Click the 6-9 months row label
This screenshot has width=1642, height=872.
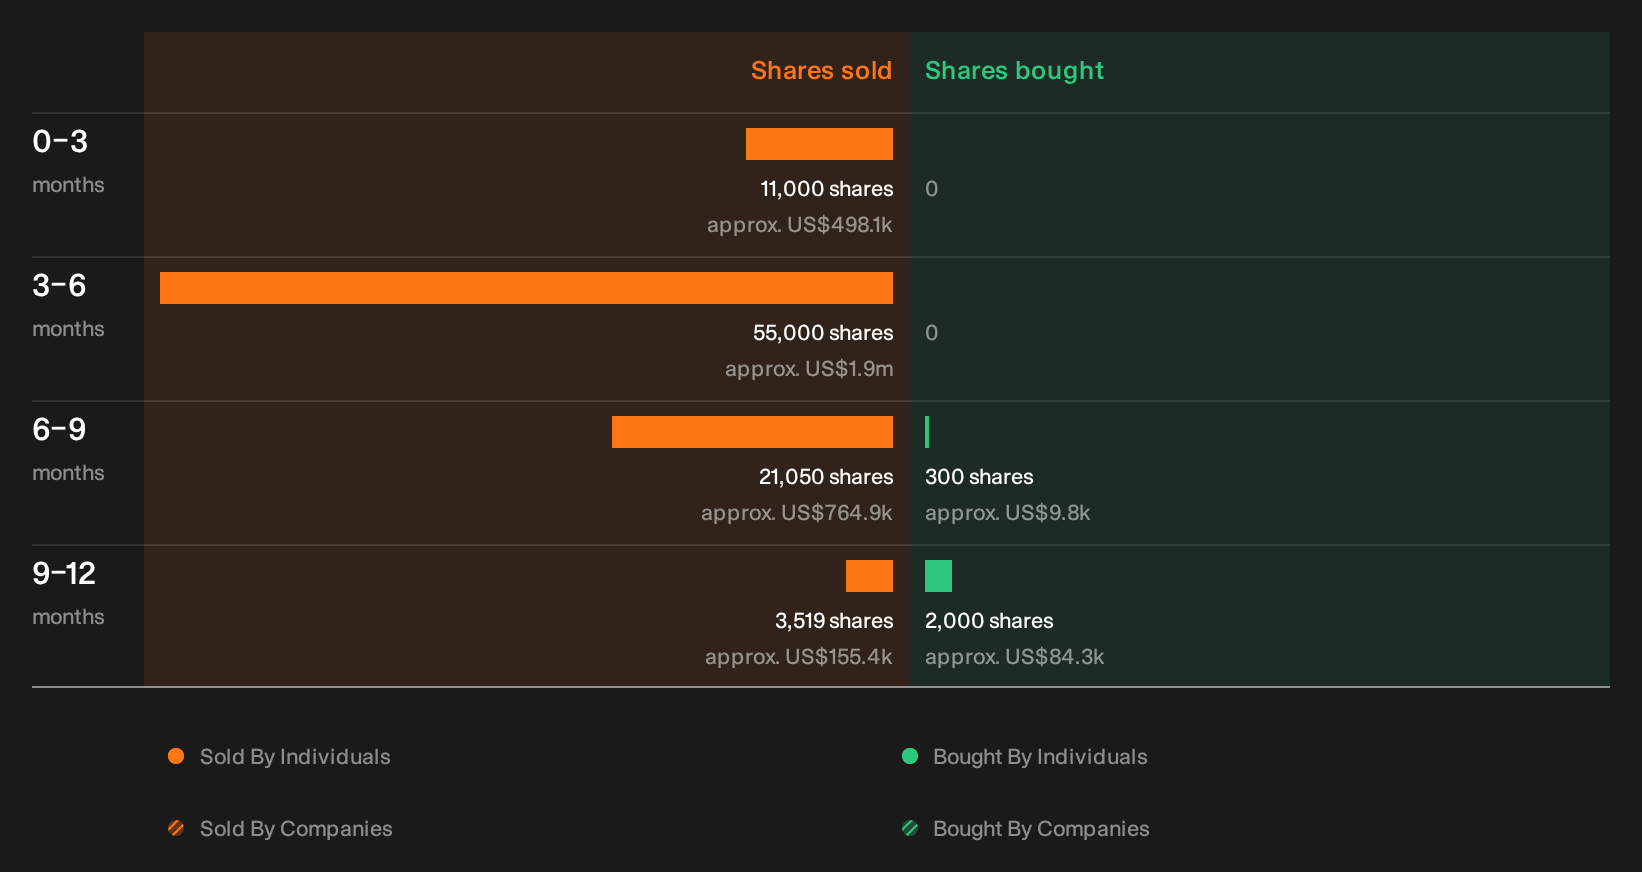[x=68, y=449]
